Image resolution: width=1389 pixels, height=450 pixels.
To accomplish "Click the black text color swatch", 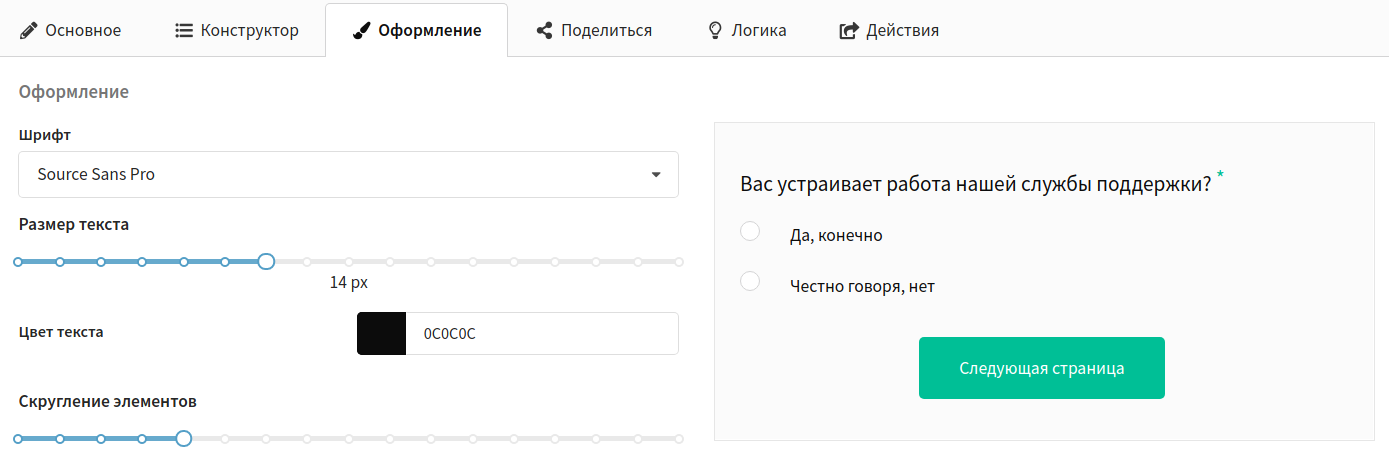I will pyautogui.click(x=381, y=333).
